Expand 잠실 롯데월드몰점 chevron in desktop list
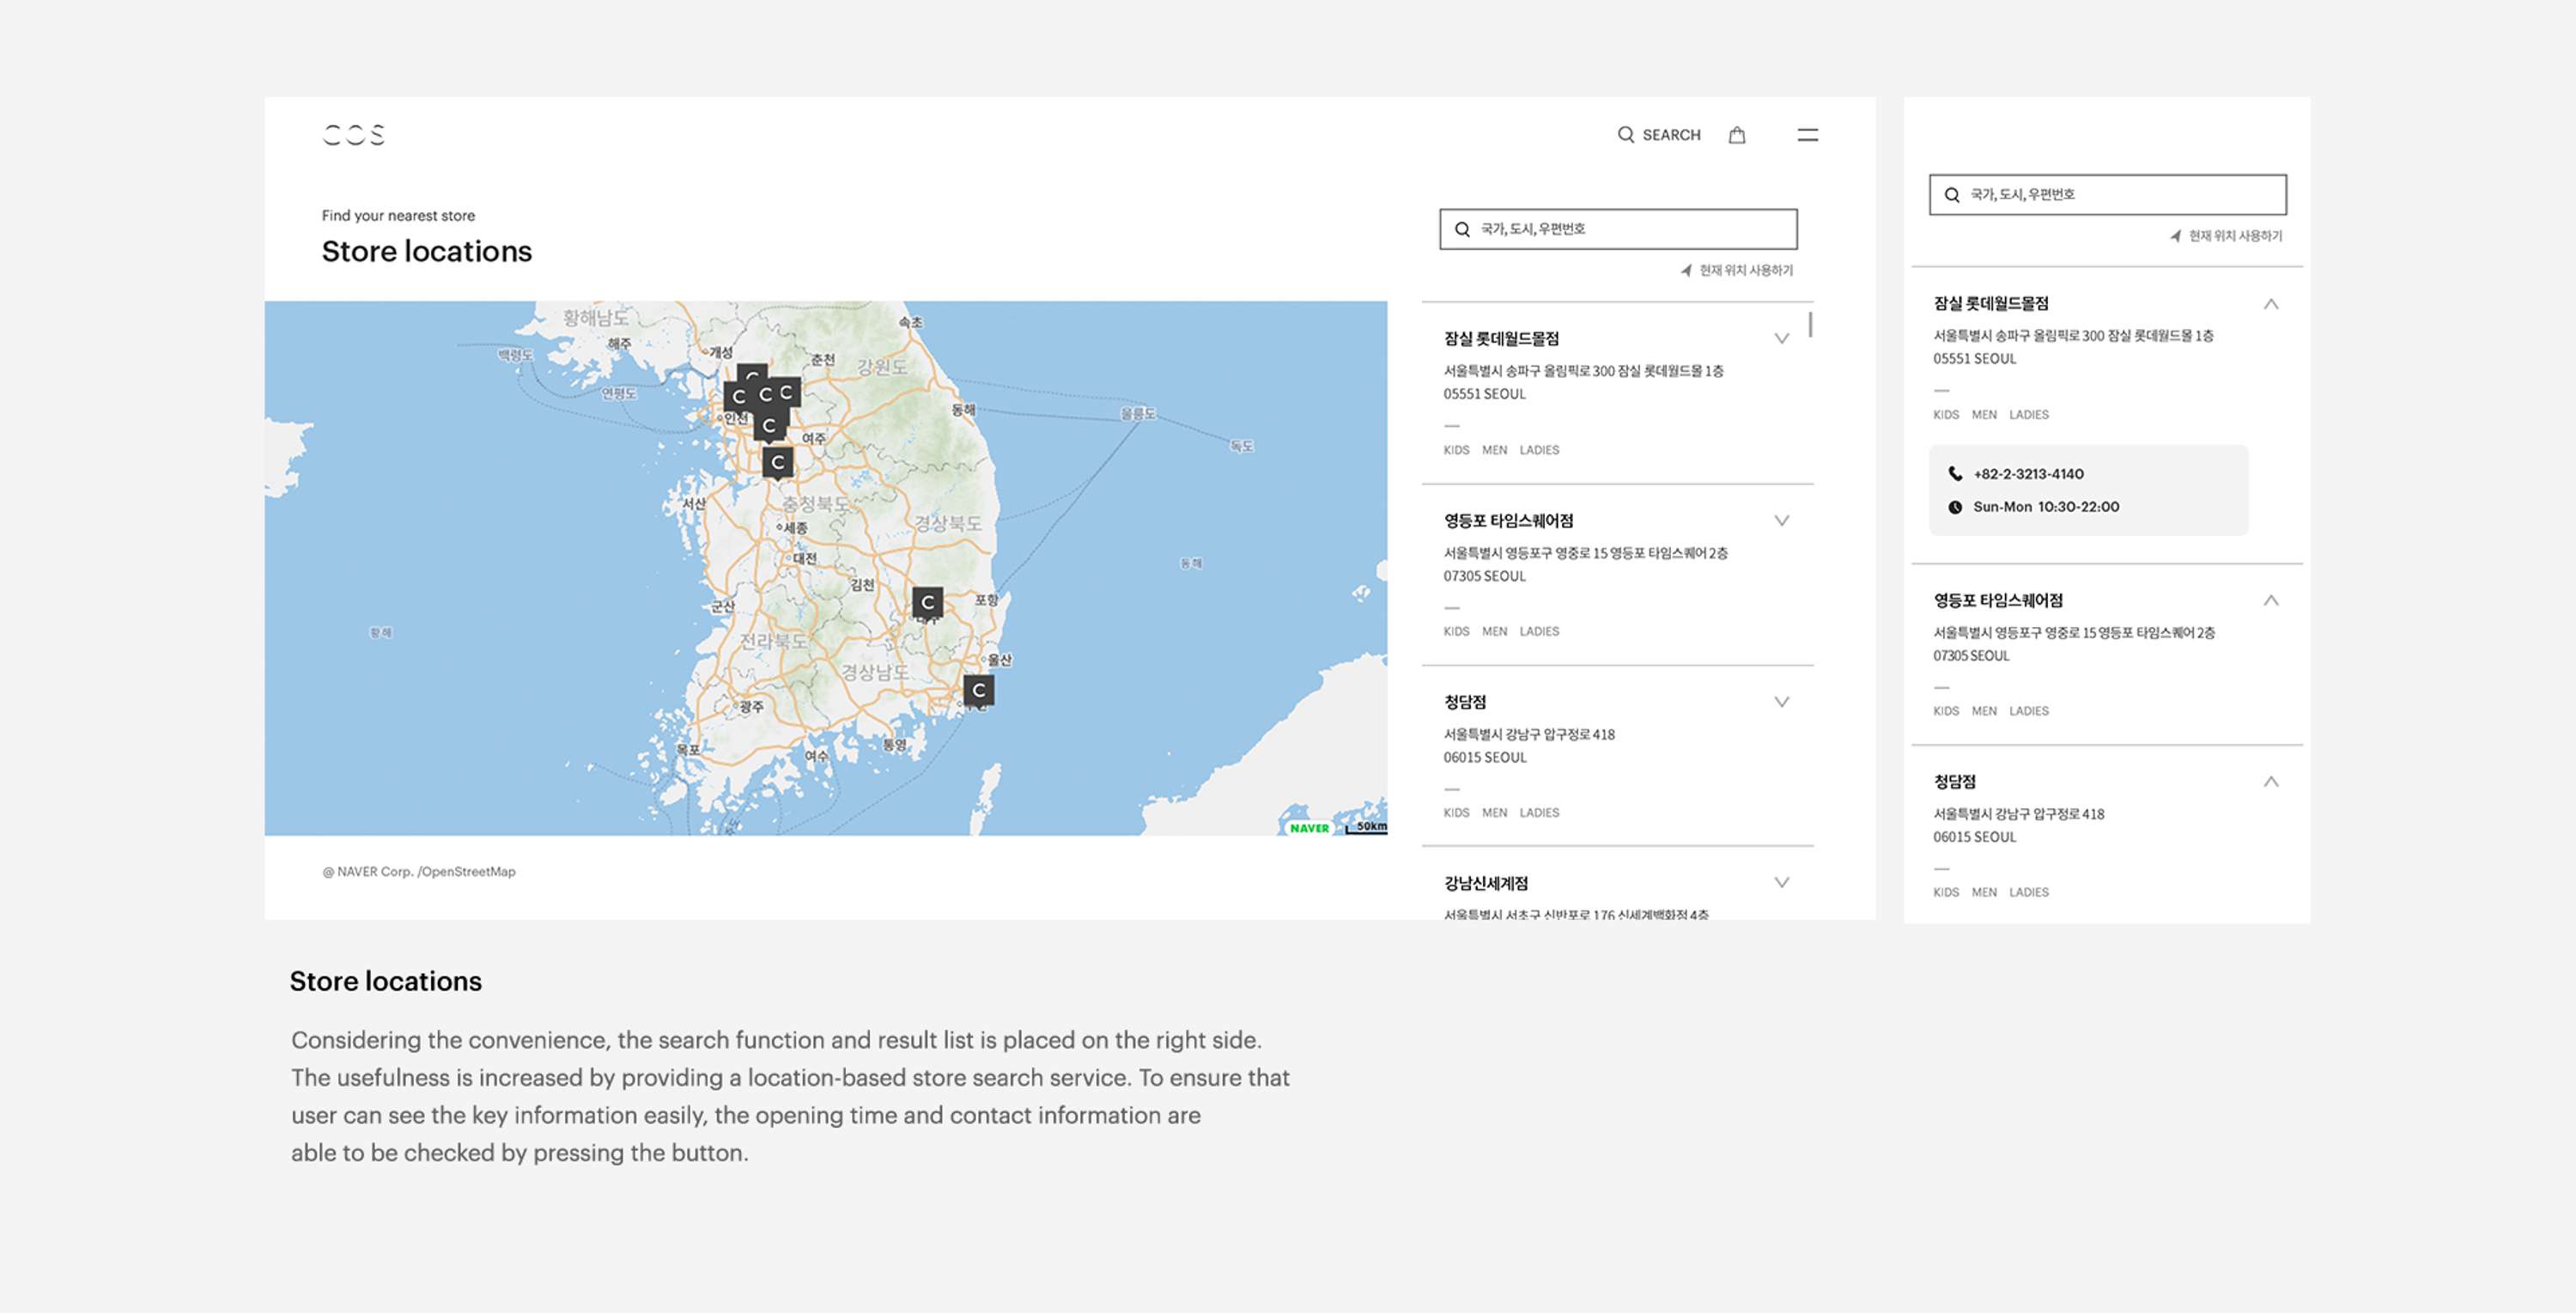 point(1781,339)
